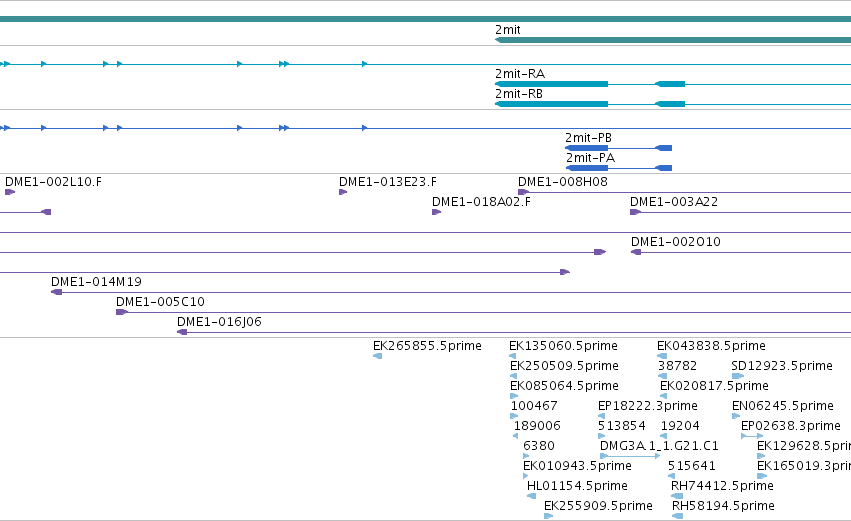Select the 2mit-PA coding segment bar

(x=586, y=168)
